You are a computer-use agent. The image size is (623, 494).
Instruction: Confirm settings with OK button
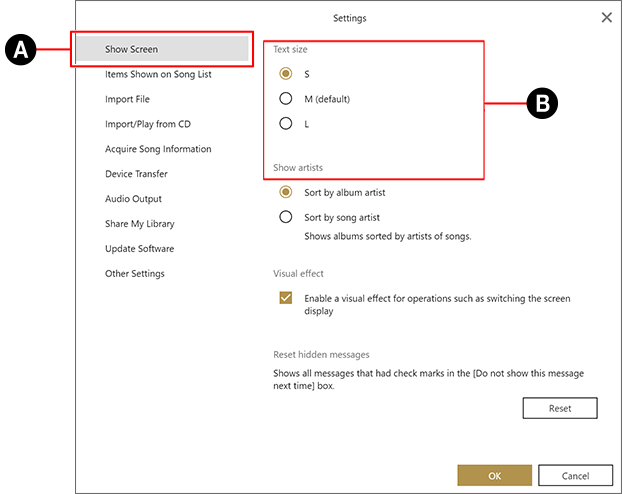point(494,475)
